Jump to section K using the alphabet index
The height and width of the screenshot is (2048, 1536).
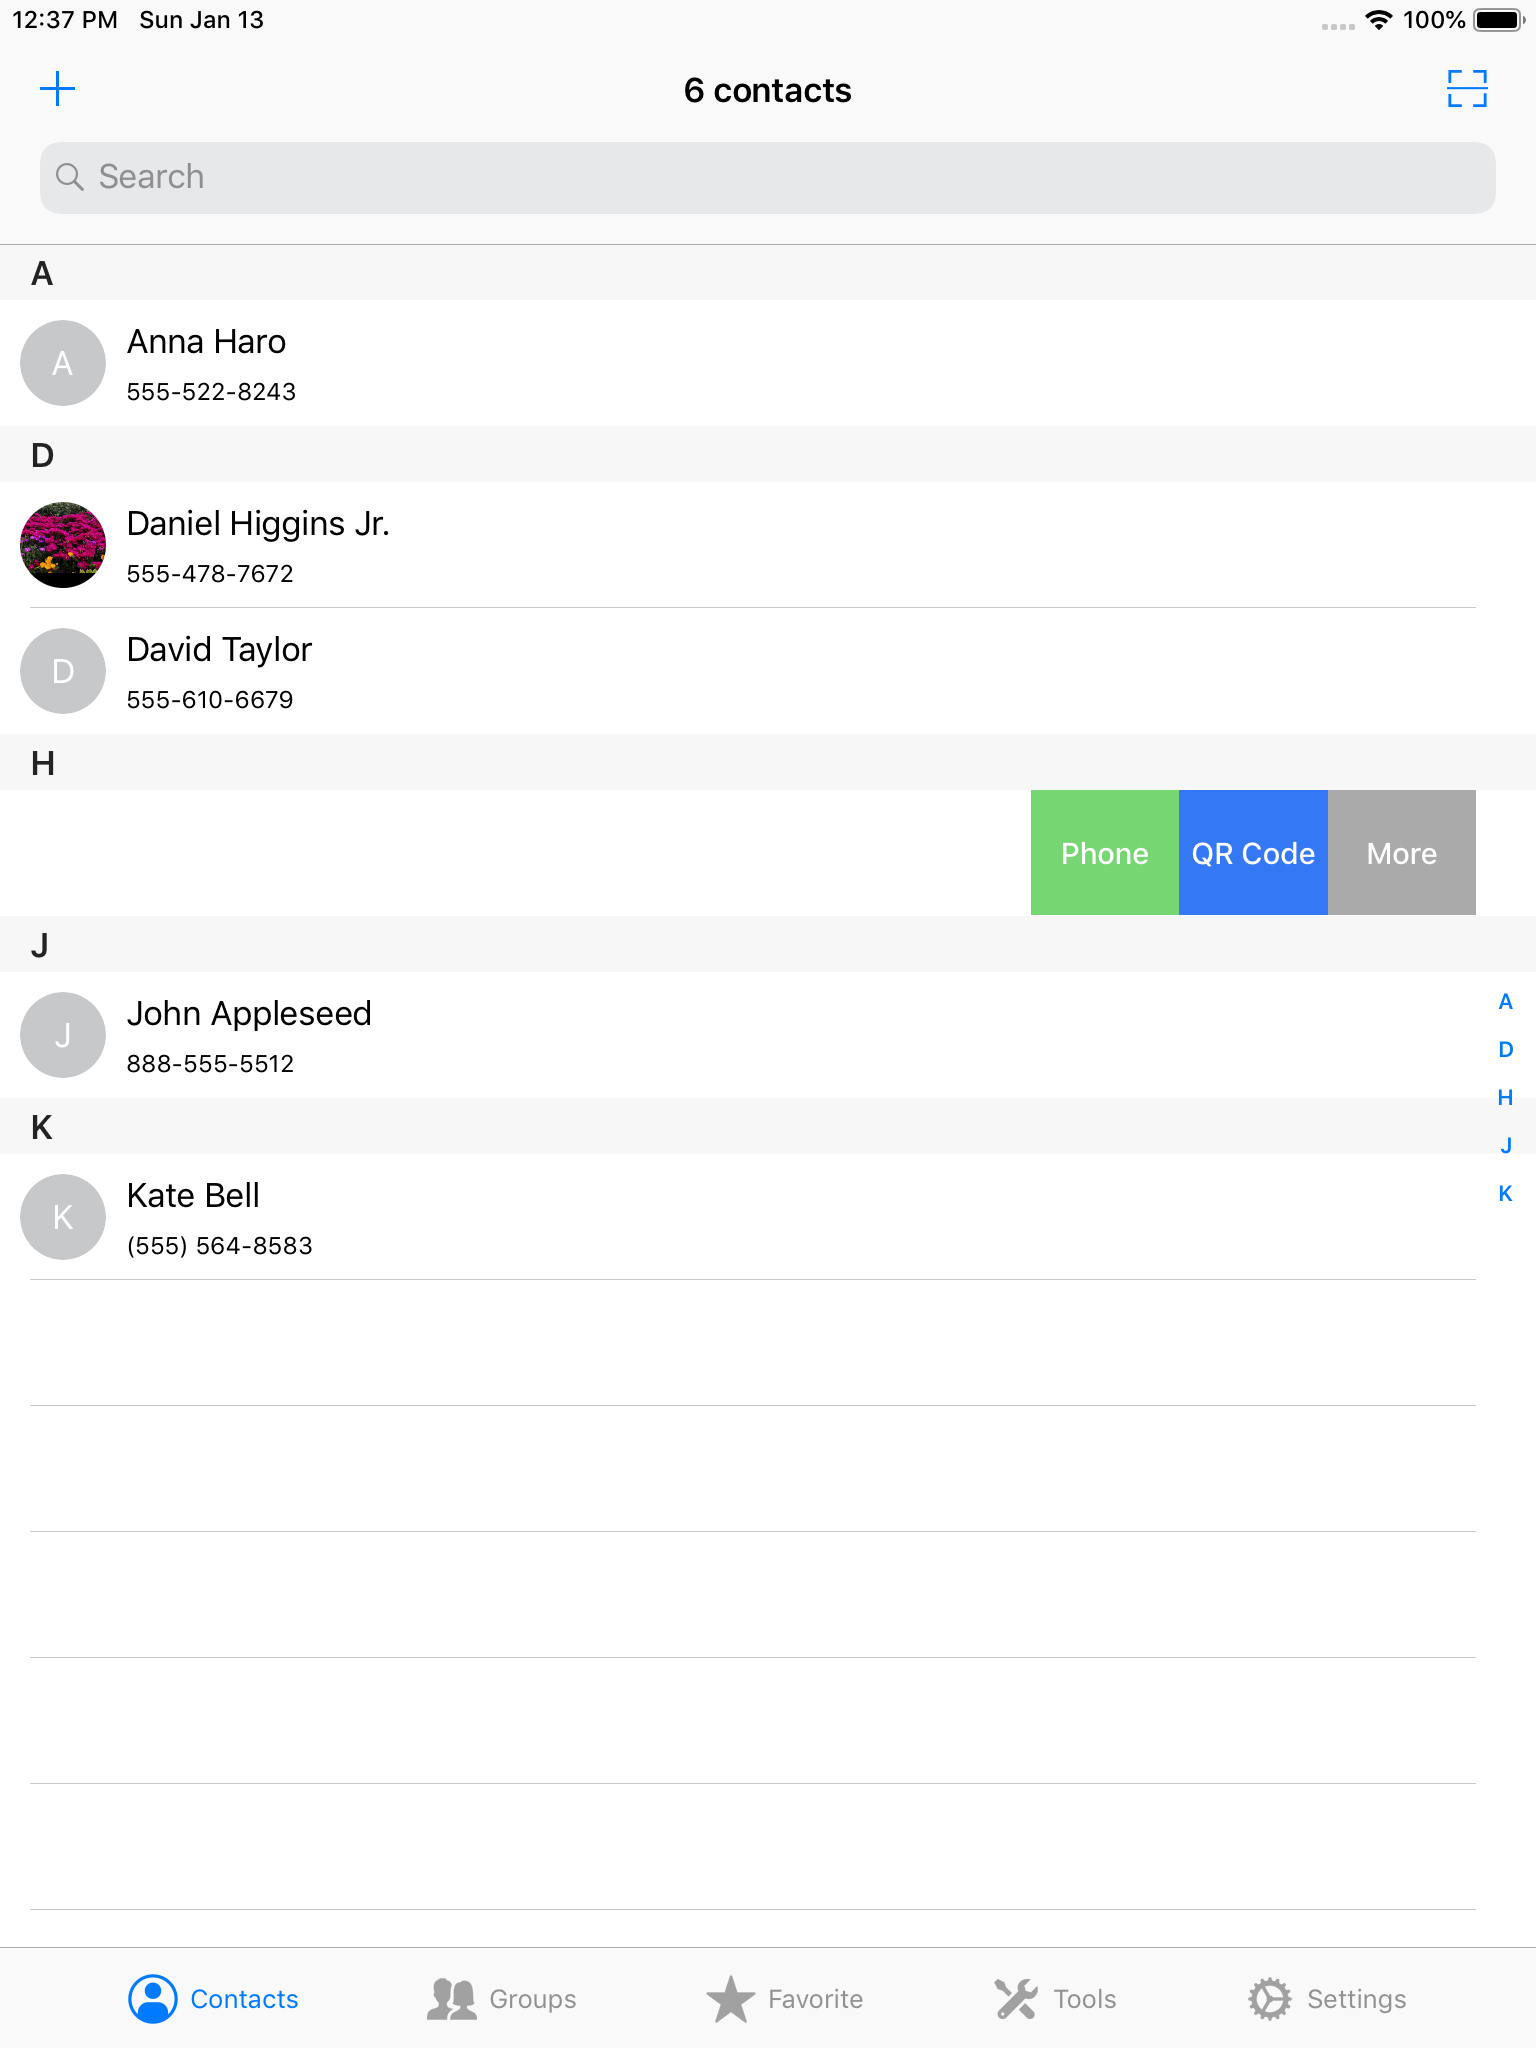(1506, 1193)
